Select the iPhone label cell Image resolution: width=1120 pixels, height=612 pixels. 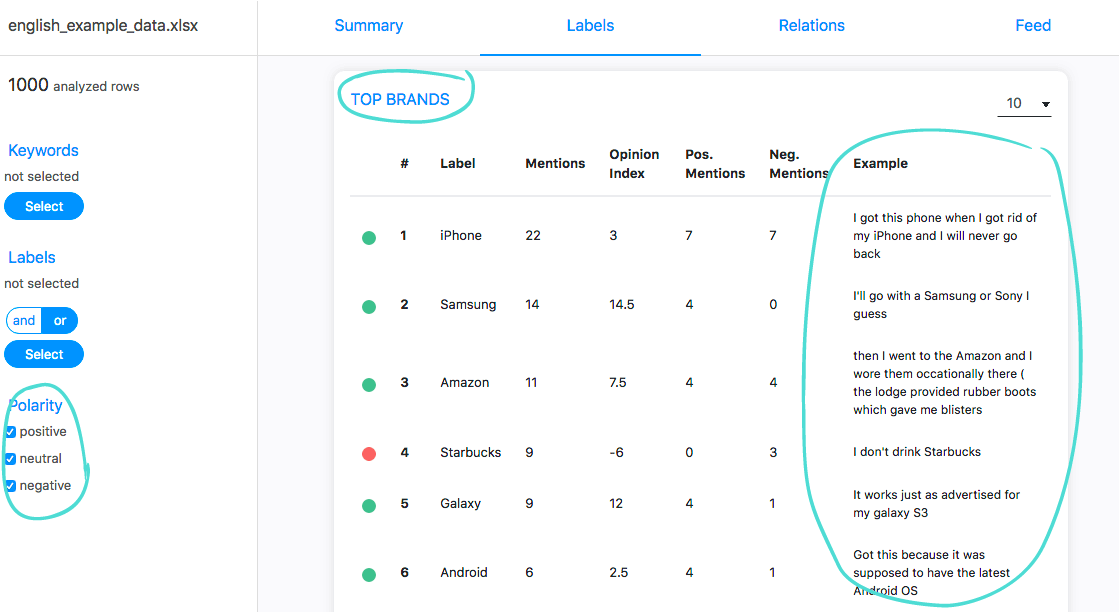[461, 236]
